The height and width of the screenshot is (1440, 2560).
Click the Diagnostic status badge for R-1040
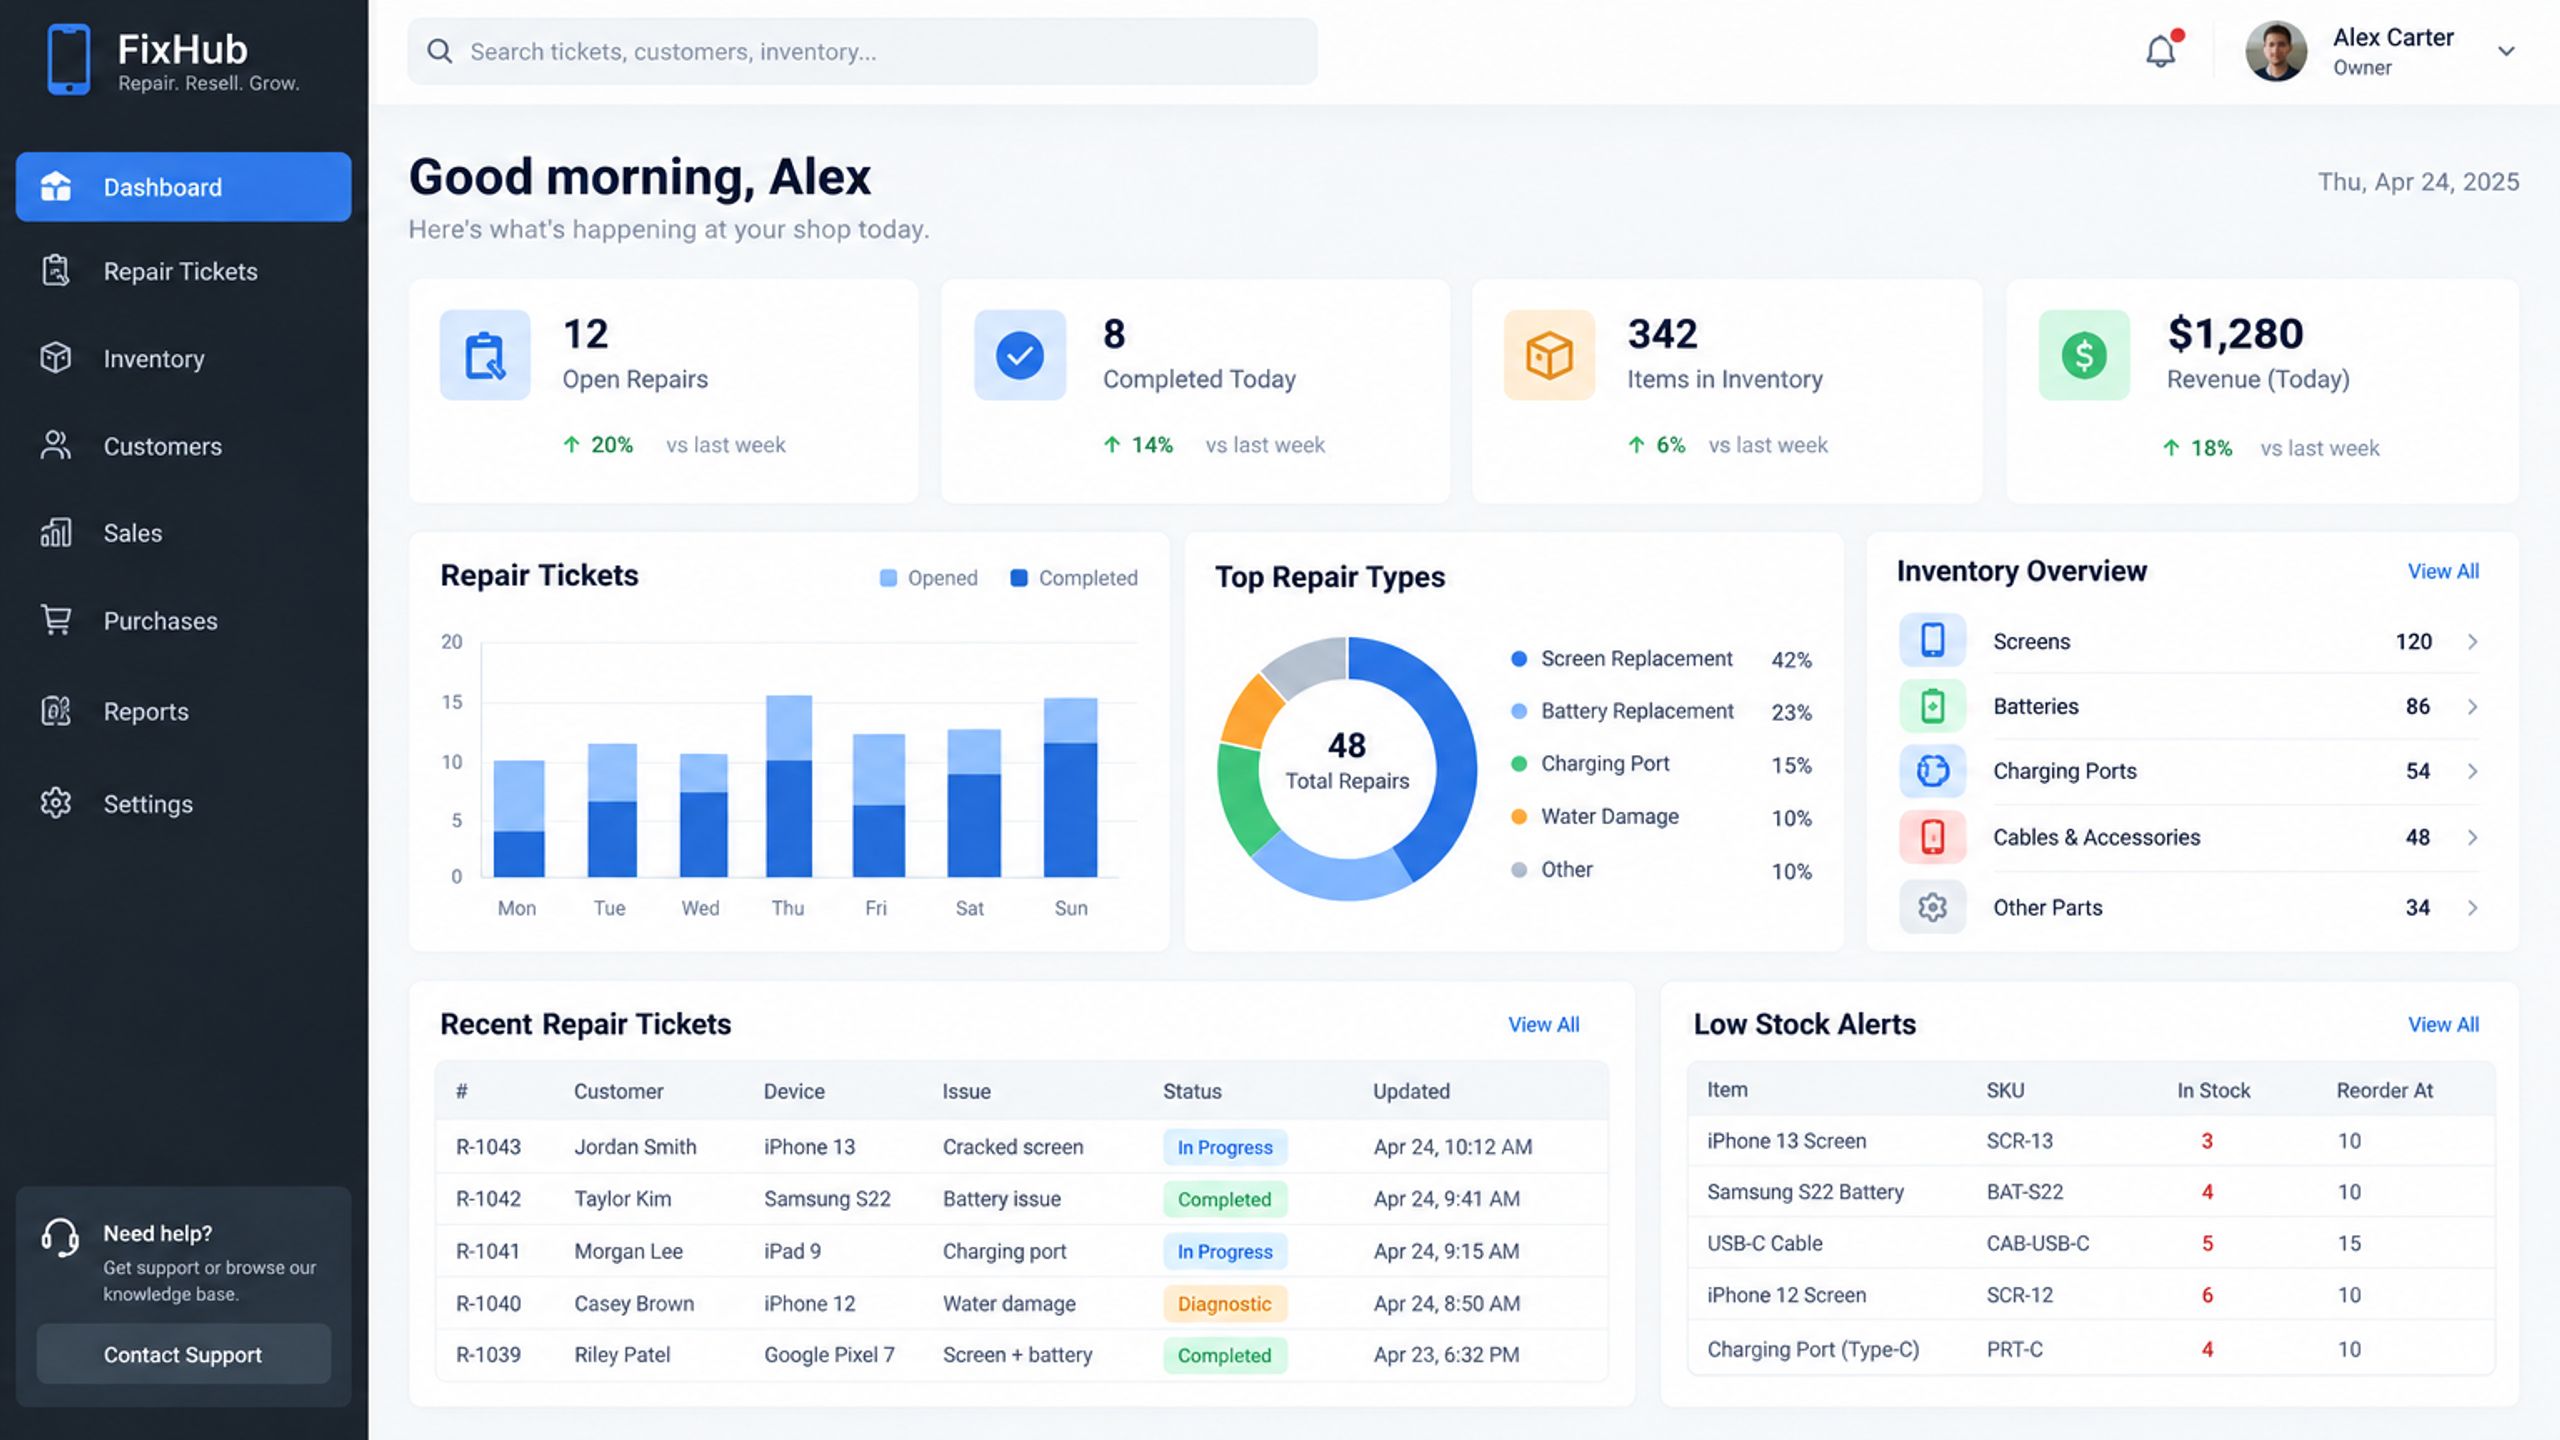tap(1225, 1303)
